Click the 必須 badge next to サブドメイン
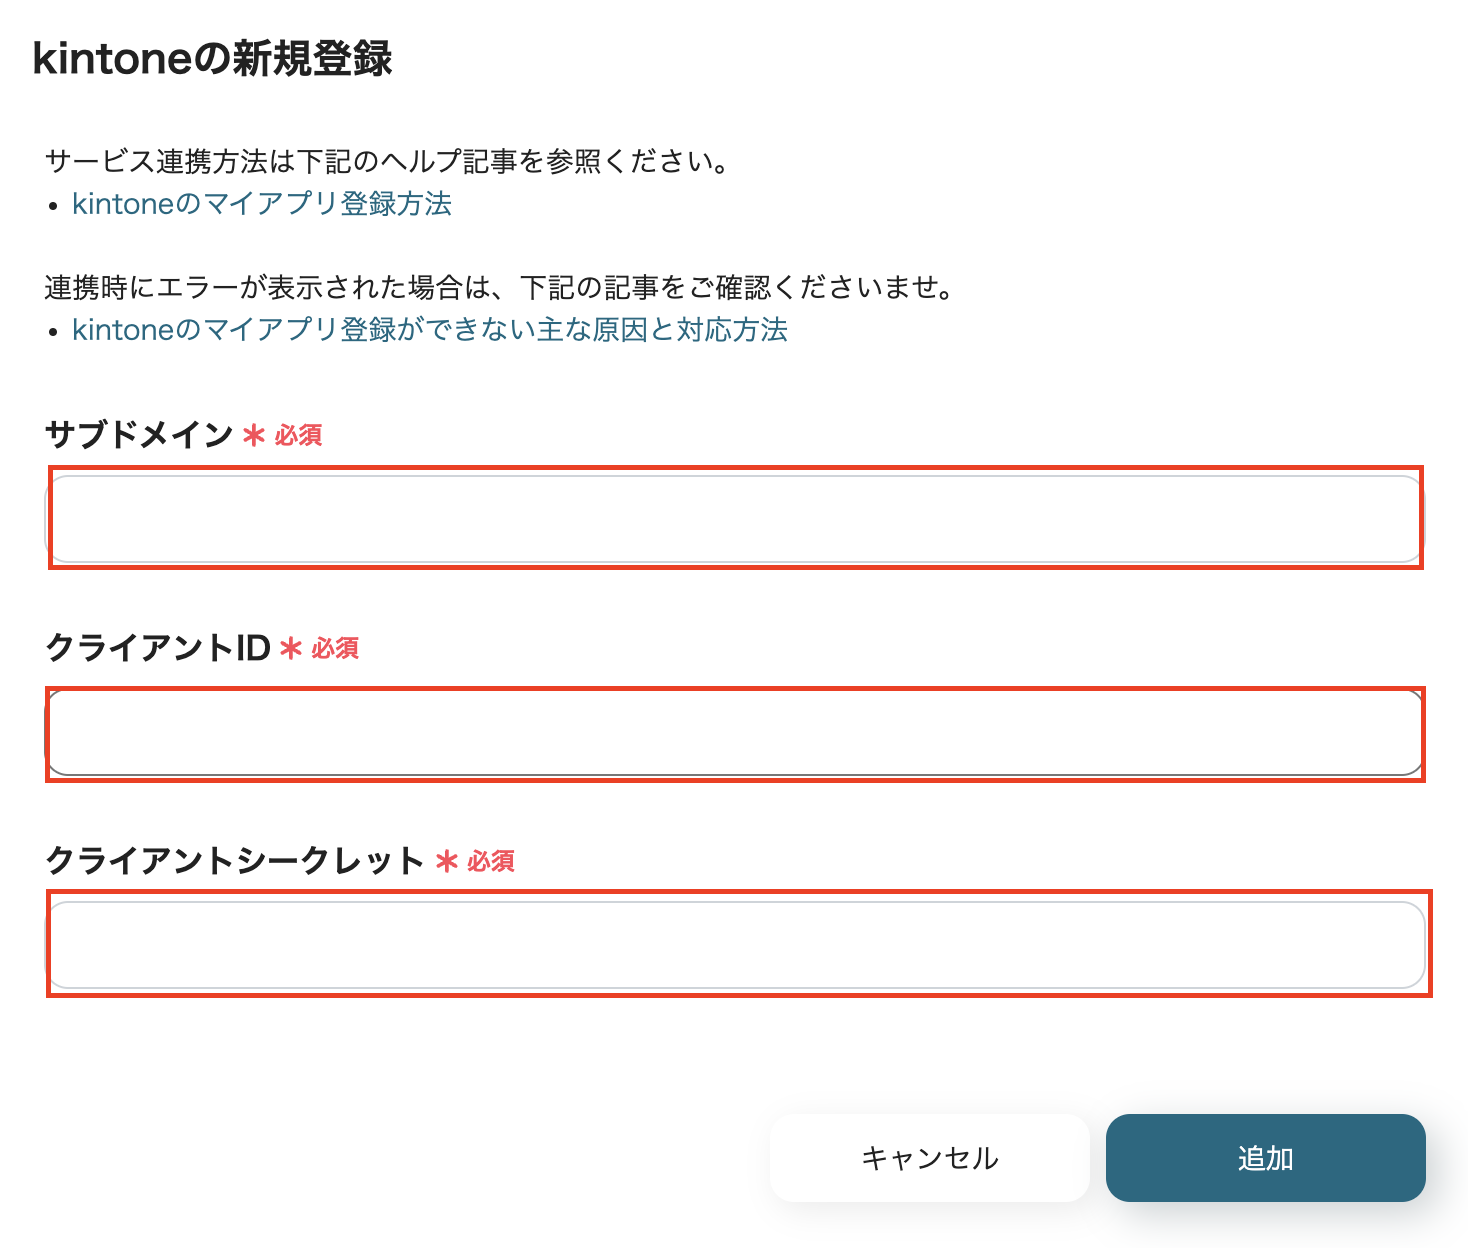Viewport: 1468px width, 1248px height. [299, 436]
